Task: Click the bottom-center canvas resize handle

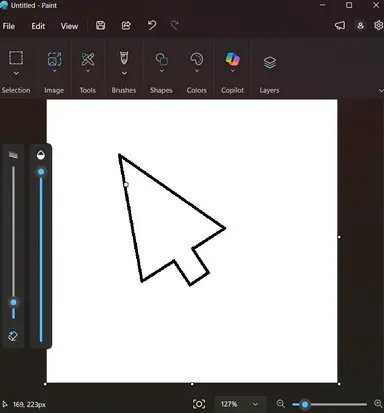Action: [x=192, y=384]
